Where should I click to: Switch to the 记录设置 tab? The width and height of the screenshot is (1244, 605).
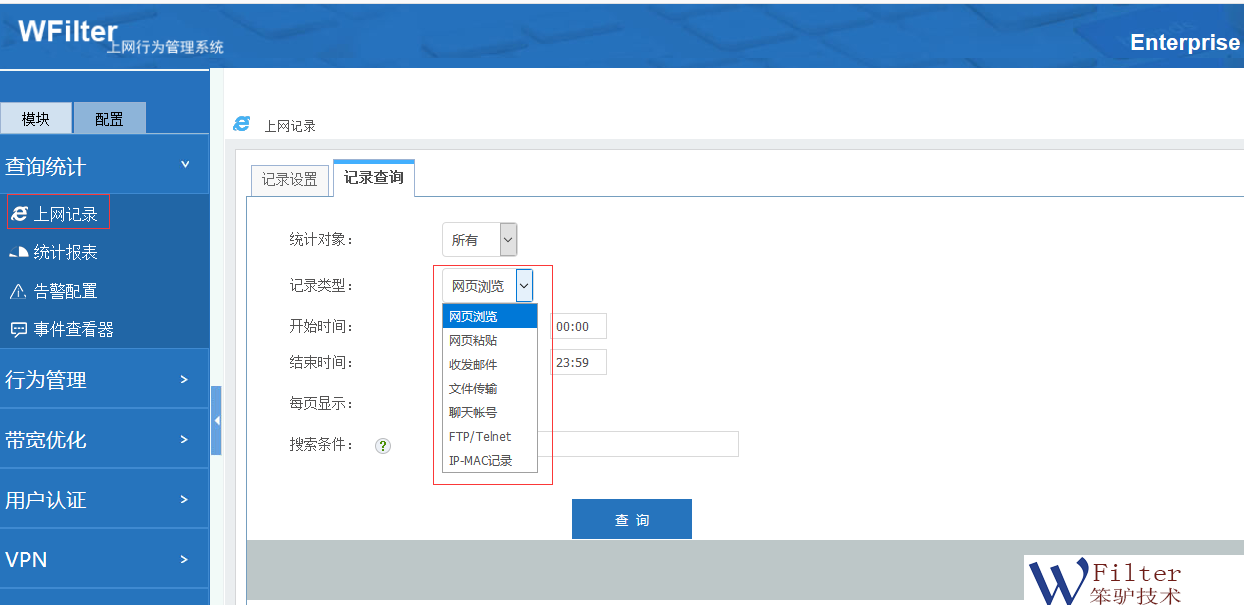289,179
